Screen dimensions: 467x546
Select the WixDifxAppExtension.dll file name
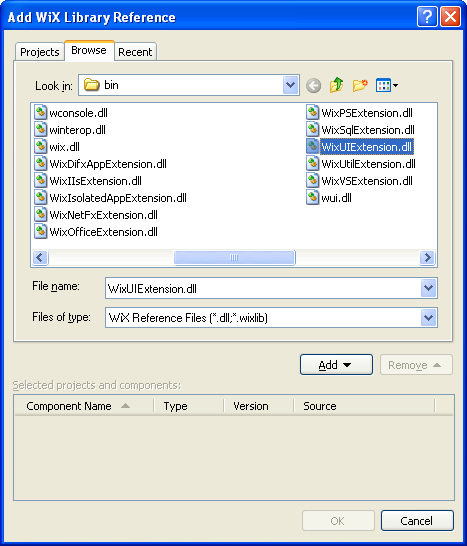[x=108, y=164]
